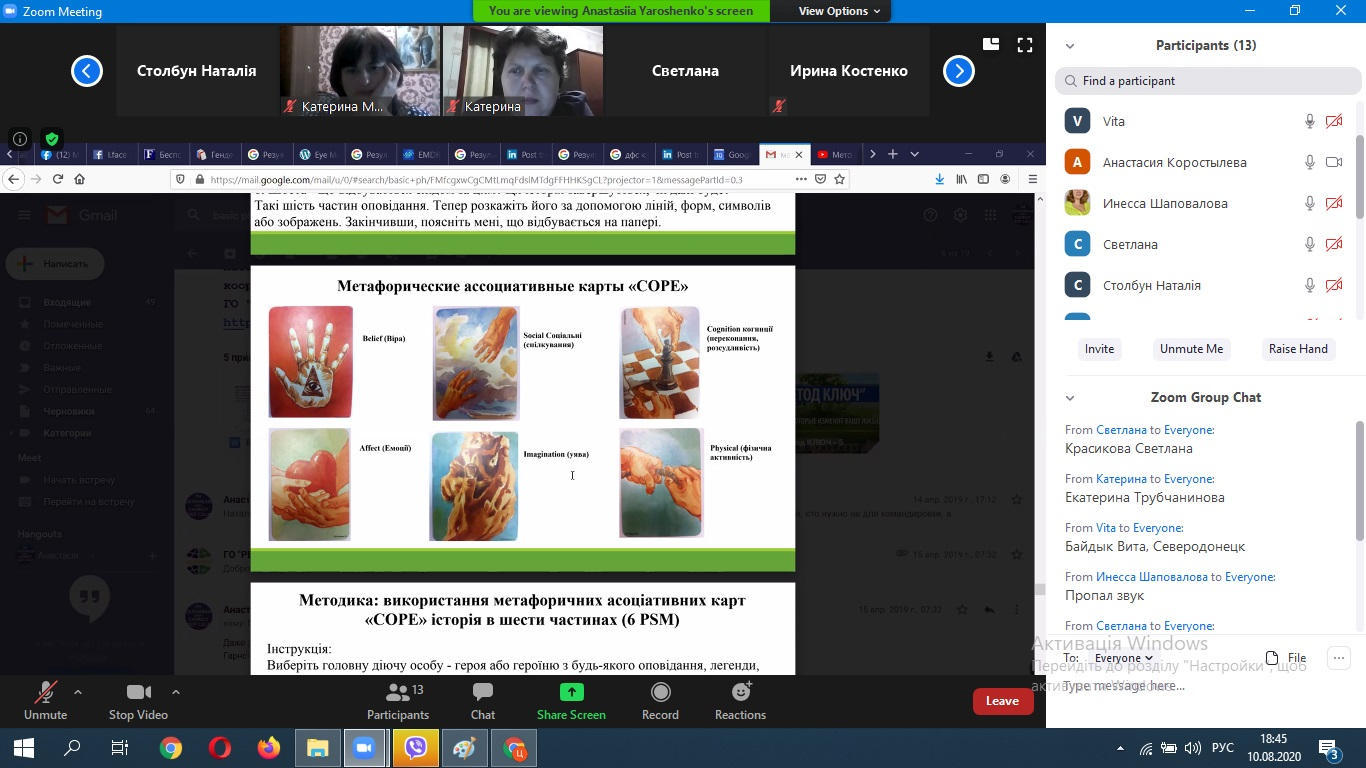This screenshot has width=1366, height=768.
Task: Open the РУС language indicator
Action: pos(1223,748)
